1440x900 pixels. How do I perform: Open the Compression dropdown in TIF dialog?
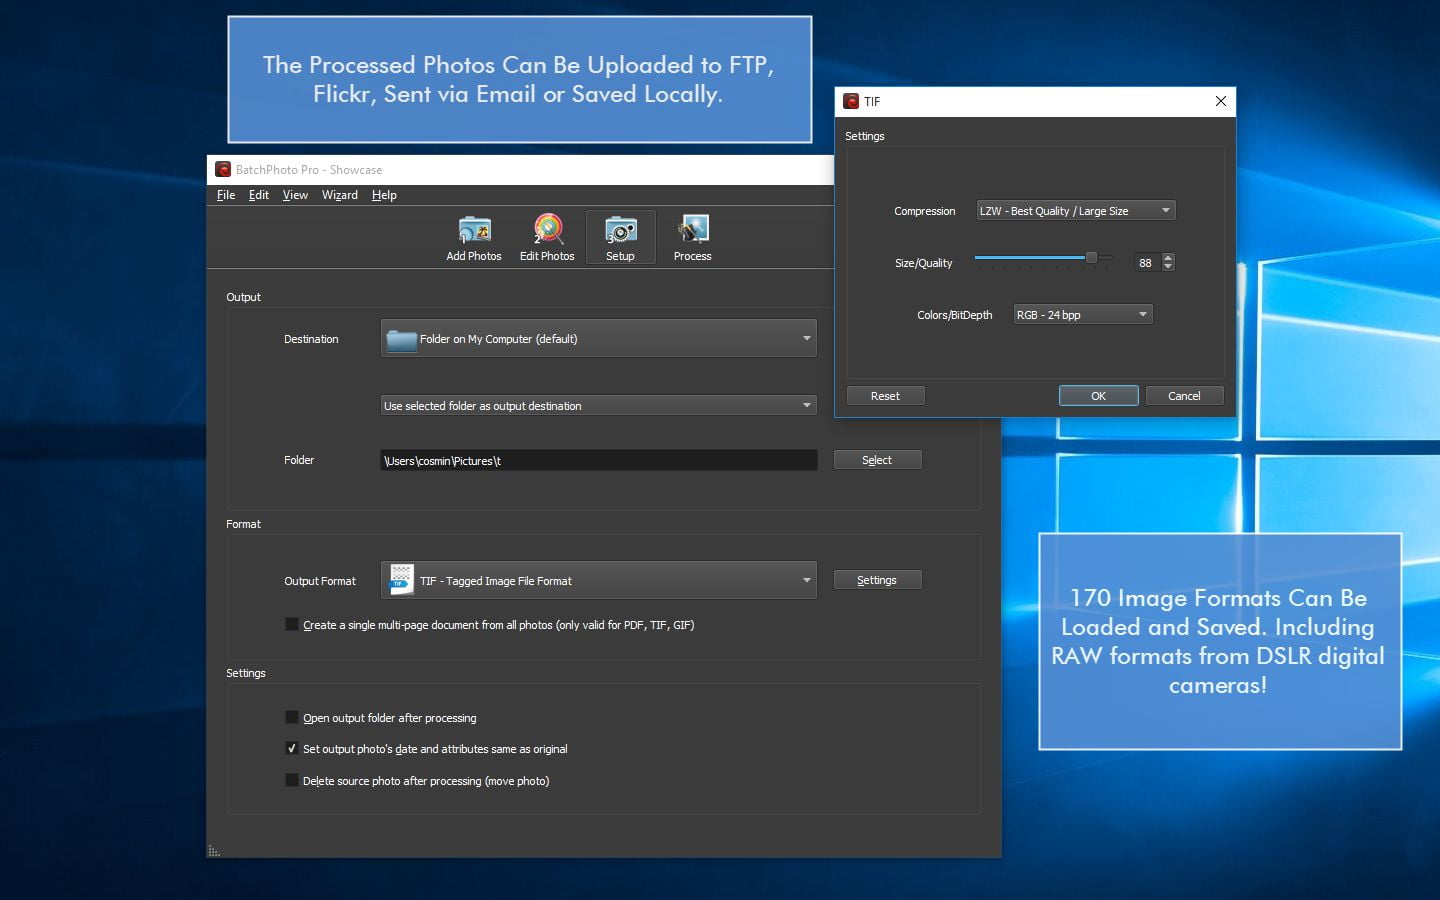[x=1075, y=211]
